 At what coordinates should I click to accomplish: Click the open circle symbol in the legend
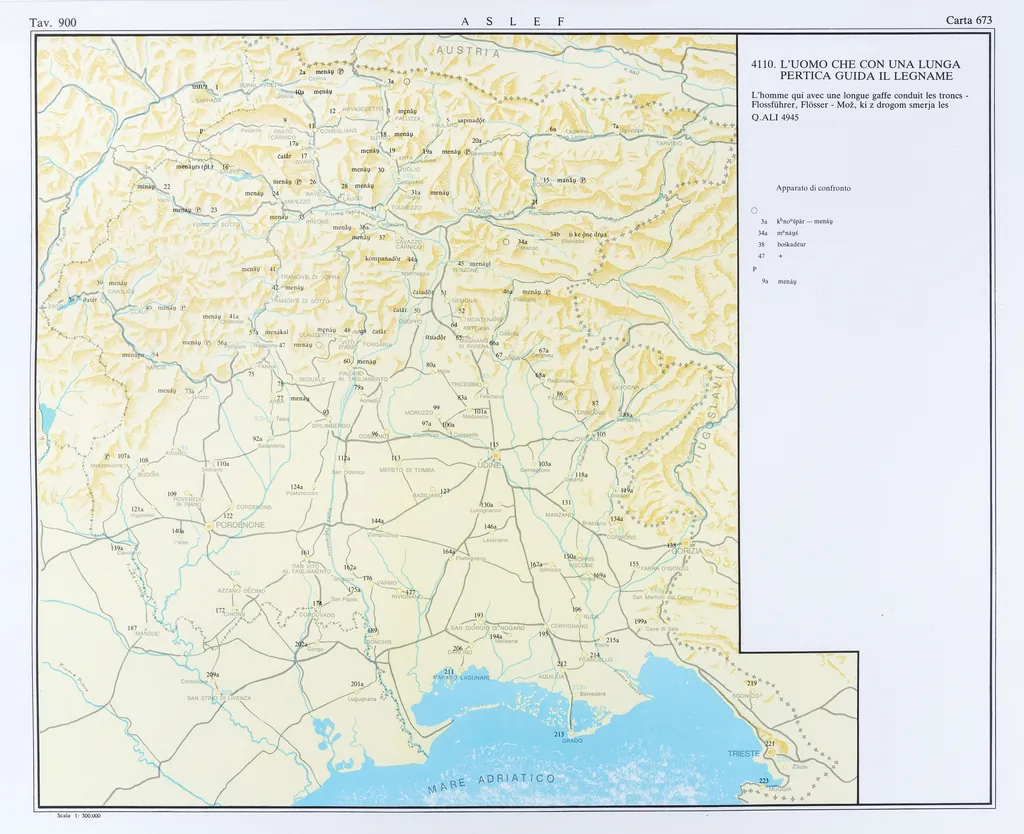tap(754, 209)
